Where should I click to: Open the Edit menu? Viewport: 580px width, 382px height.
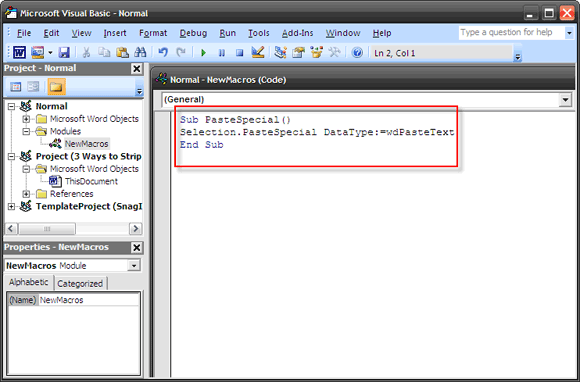click(51, 33)
